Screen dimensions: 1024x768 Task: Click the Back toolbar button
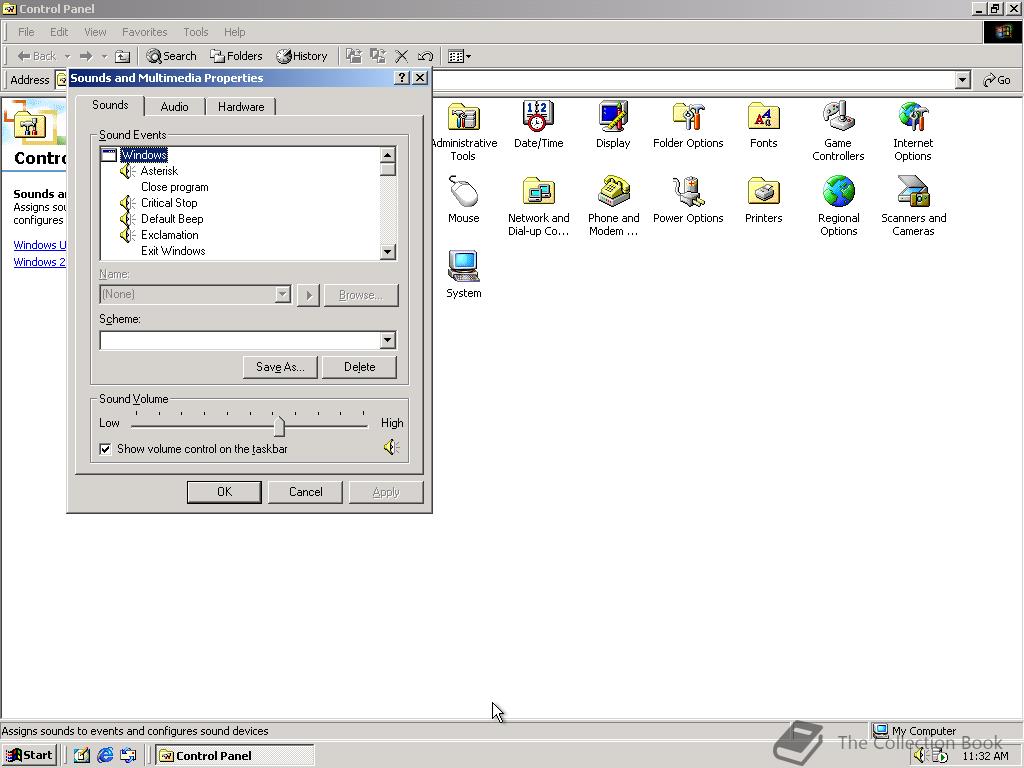coord(37,56)
